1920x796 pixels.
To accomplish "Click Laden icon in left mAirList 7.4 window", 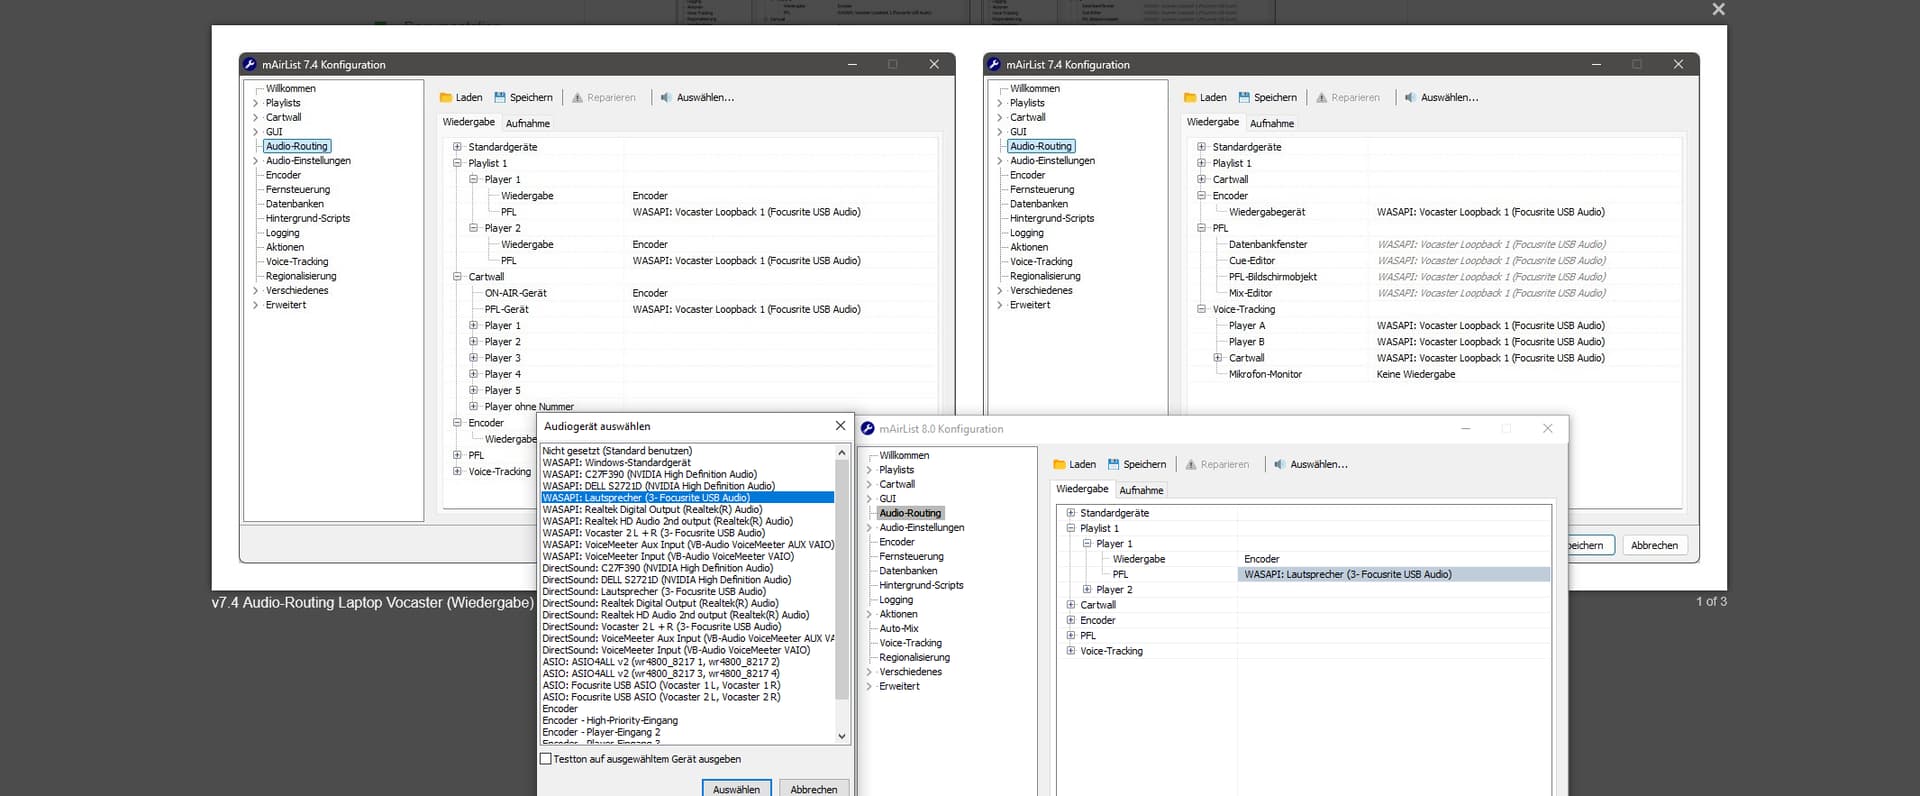I will (x=446, y=98).
